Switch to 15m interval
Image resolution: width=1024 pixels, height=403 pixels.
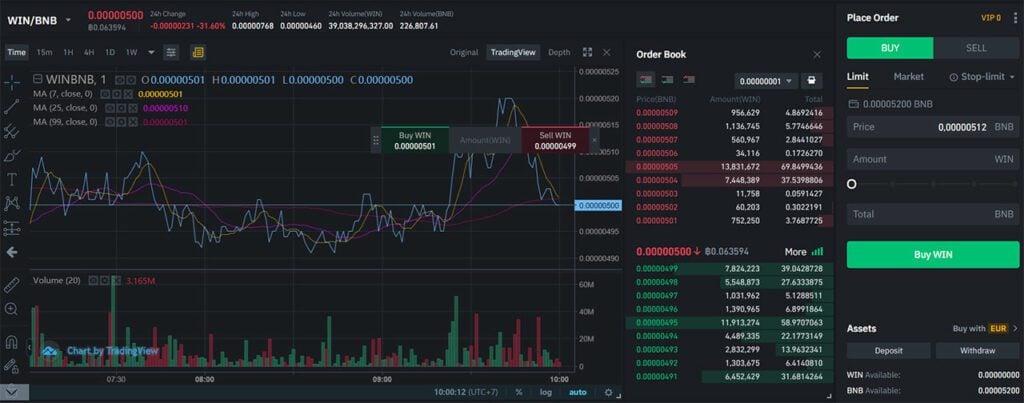(x=44, y=52)
